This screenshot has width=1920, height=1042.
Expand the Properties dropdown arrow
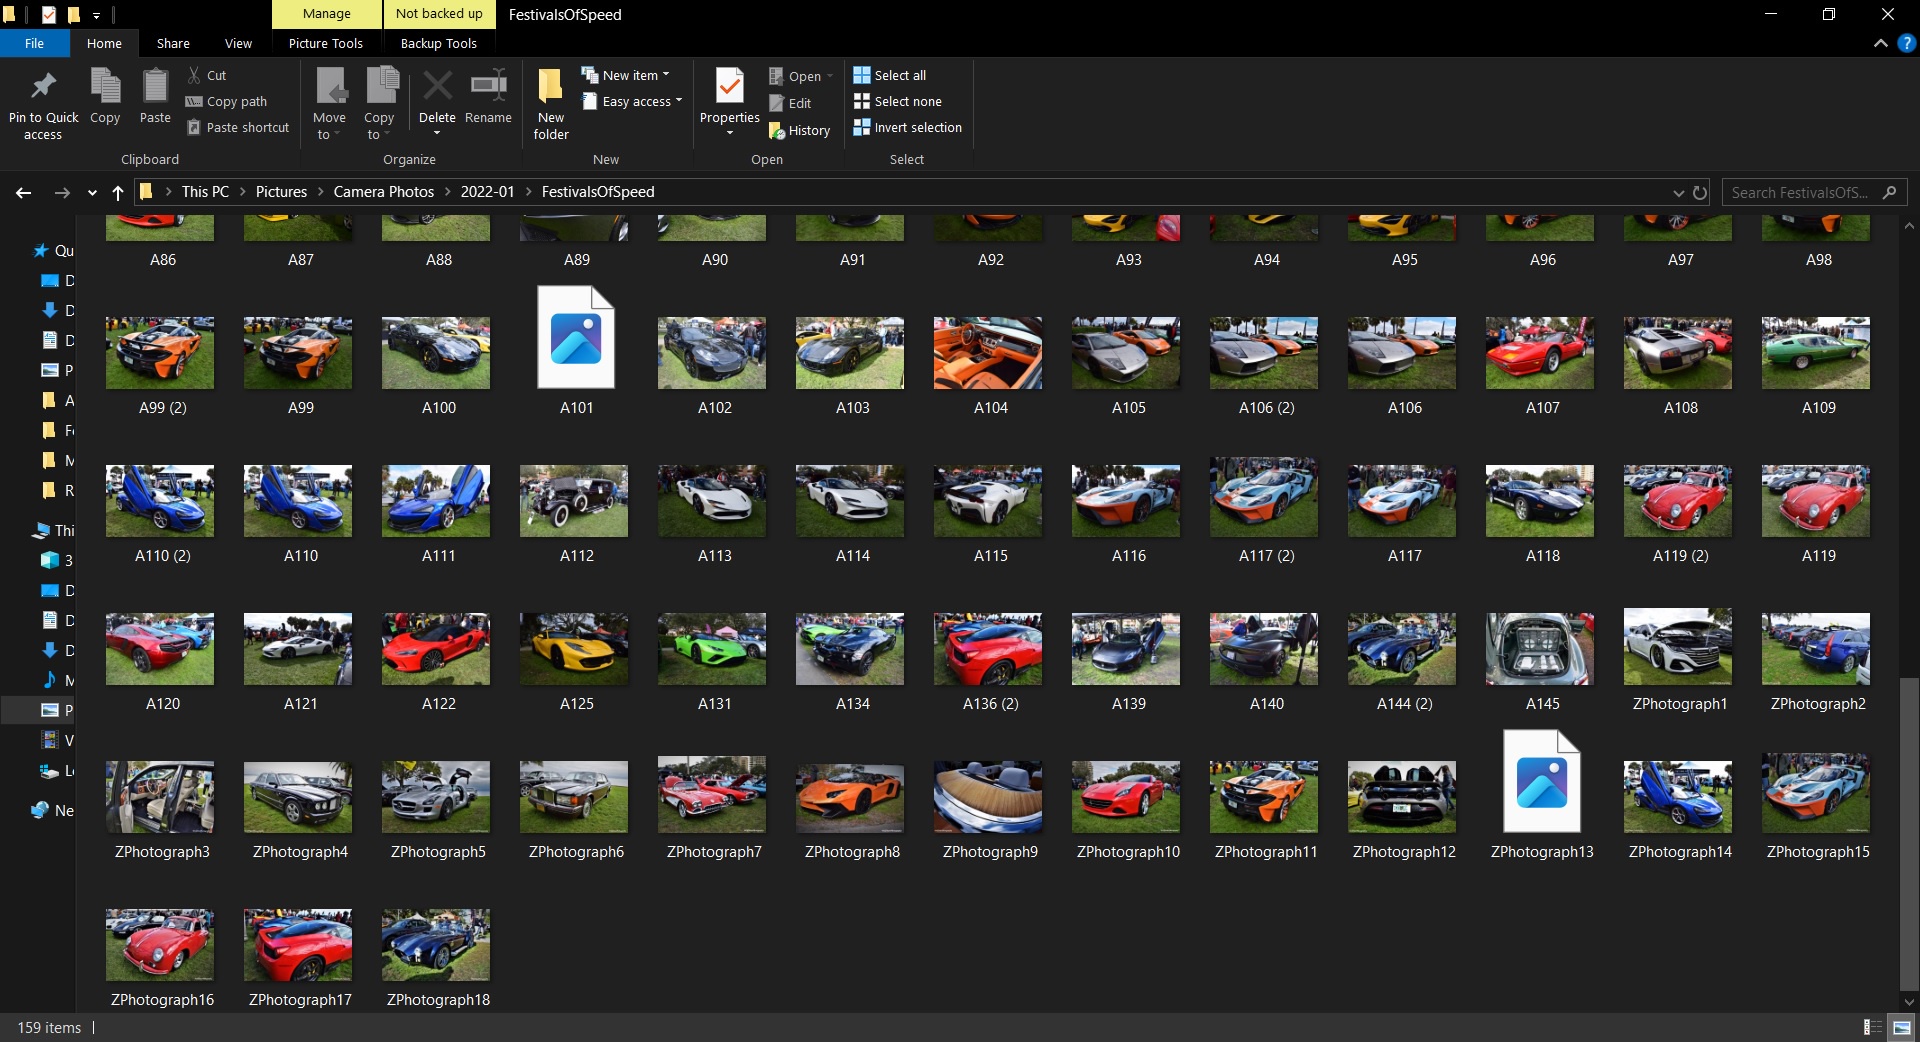coord(730,133)
